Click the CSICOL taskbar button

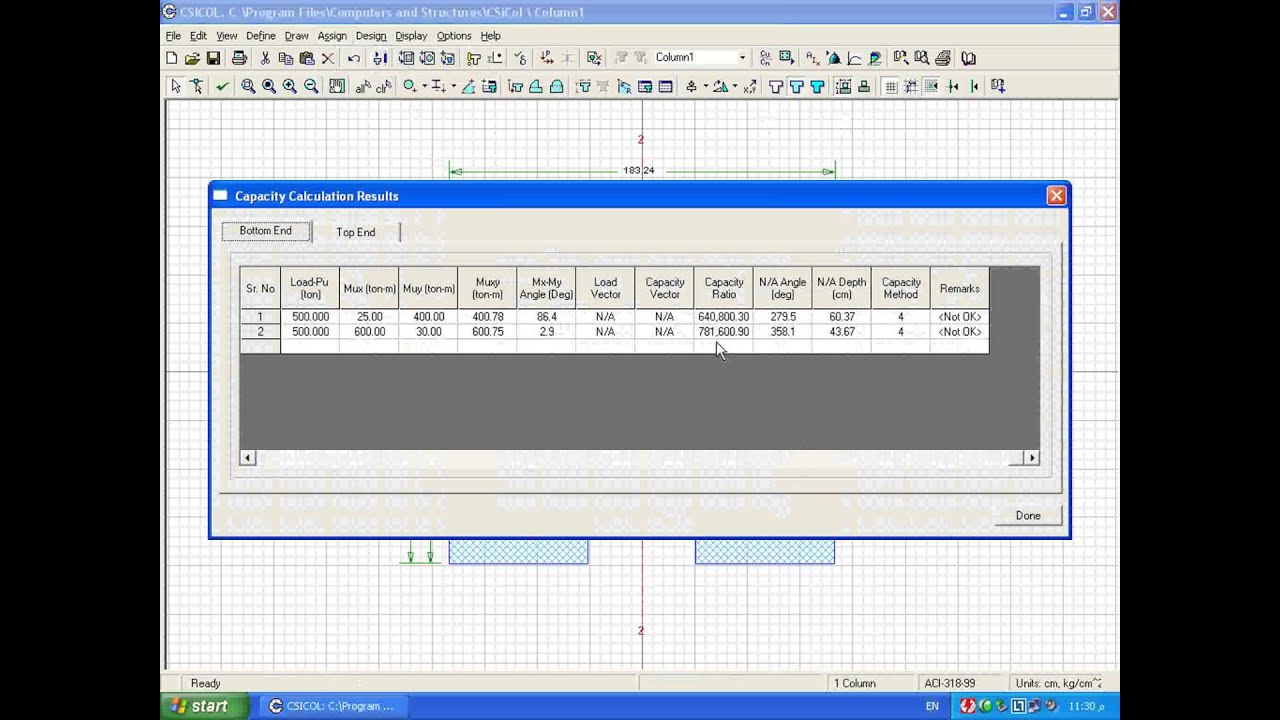(x=332, y=706)
